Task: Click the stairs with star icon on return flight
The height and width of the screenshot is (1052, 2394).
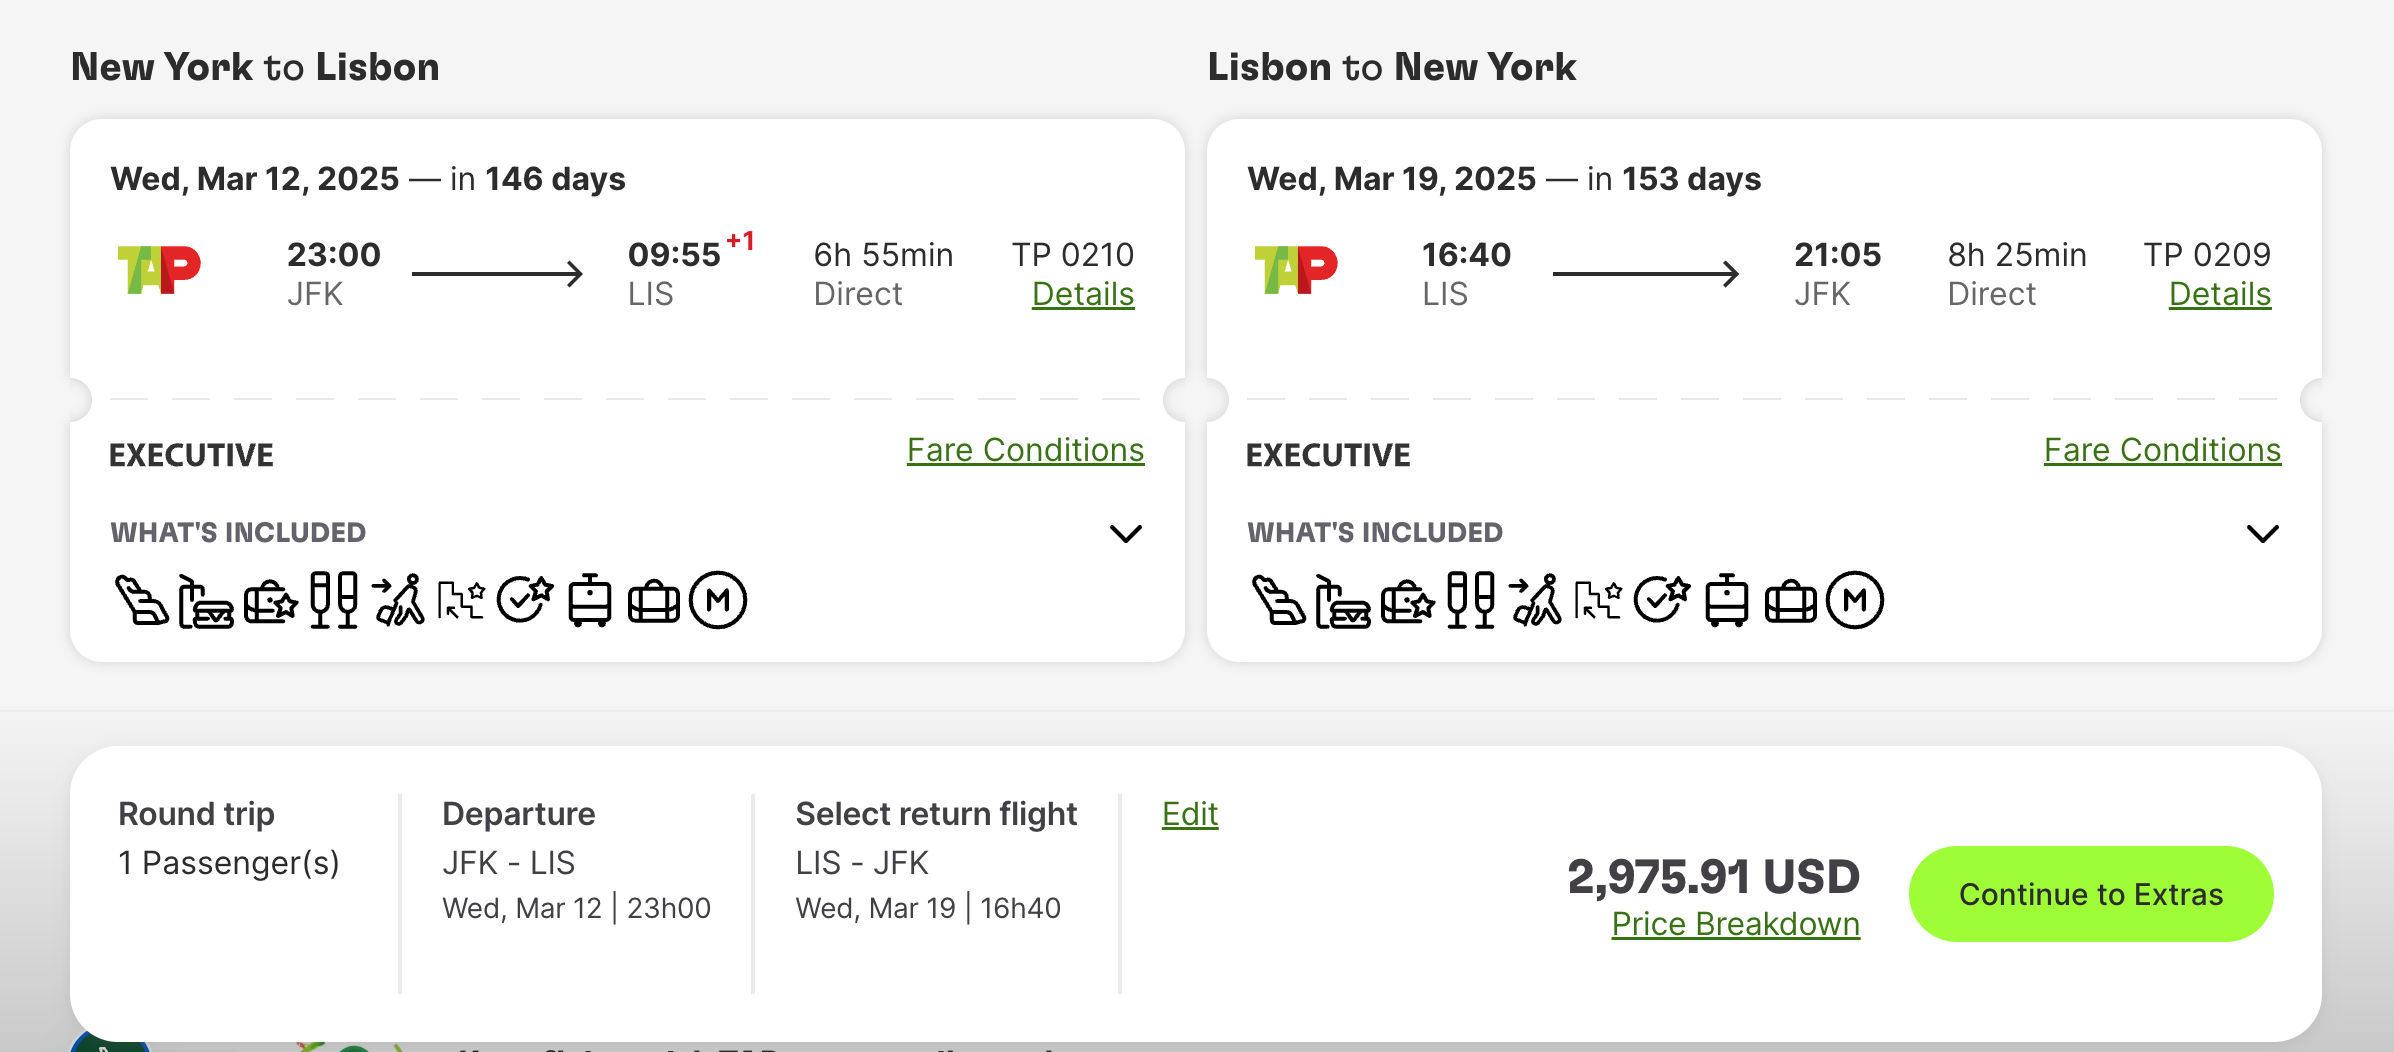Action: click(x=1598, y=600)
